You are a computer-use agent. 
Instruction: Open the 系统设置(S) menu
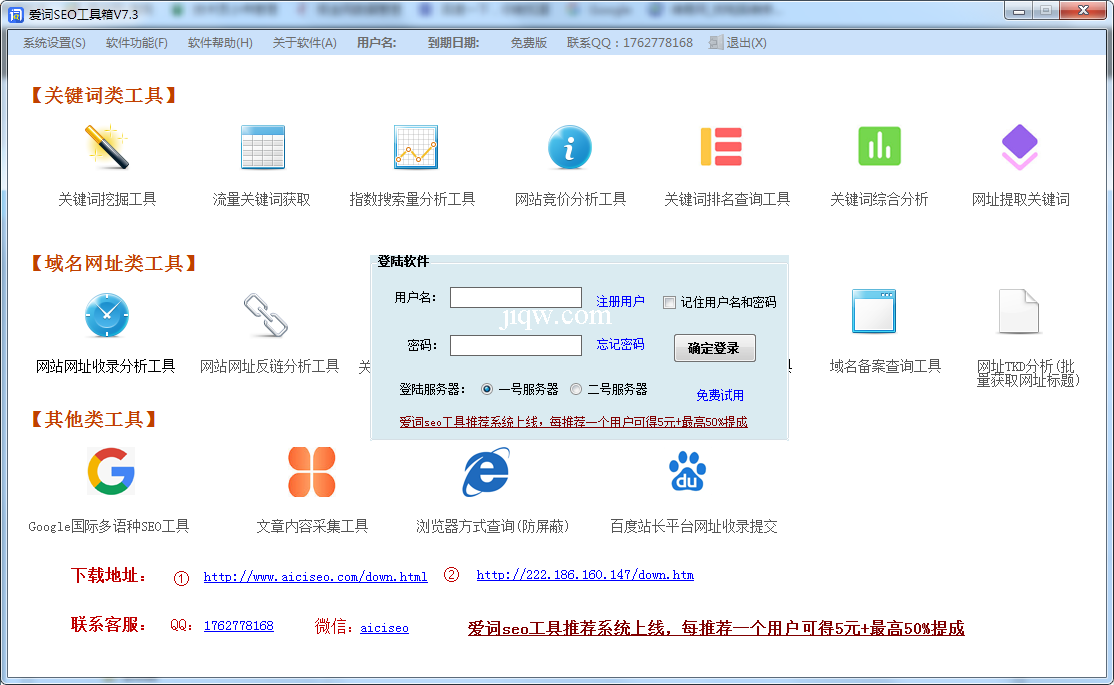pyautogui.click(x=54, y=43)
